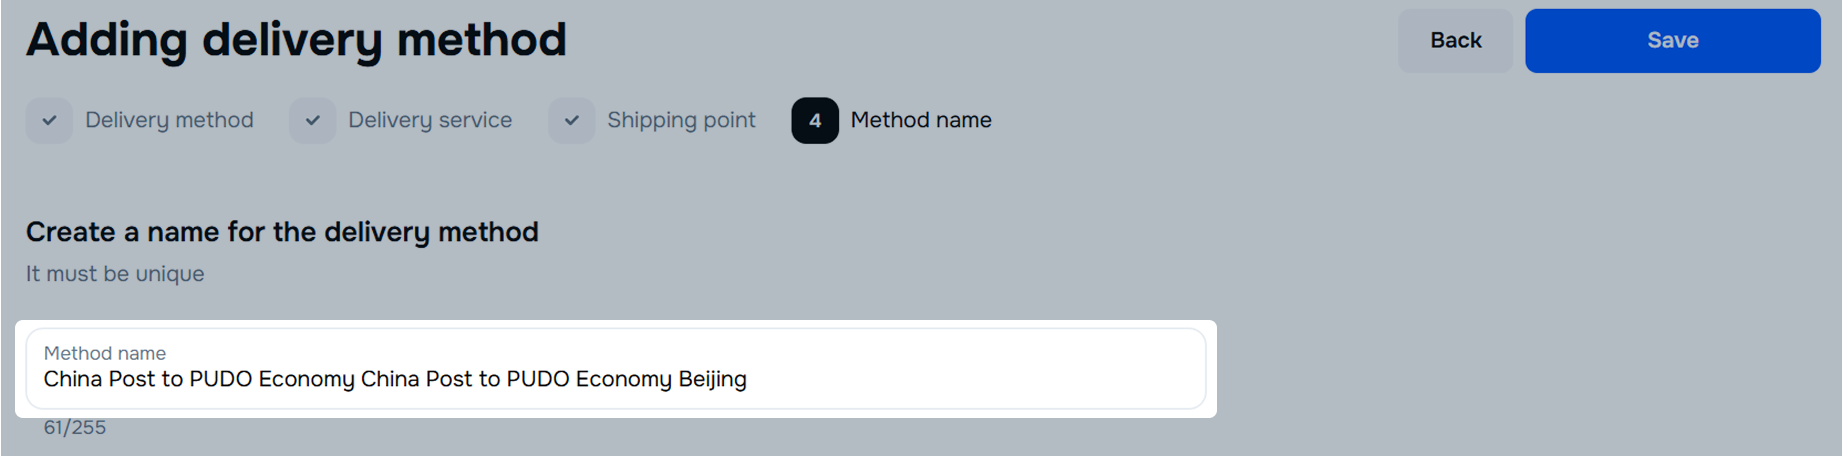Image resolution: width=1842 pixels, height=456 pixels.
Task: Click the 'It must be unique' hint
Action: click(x=115, y=274)
